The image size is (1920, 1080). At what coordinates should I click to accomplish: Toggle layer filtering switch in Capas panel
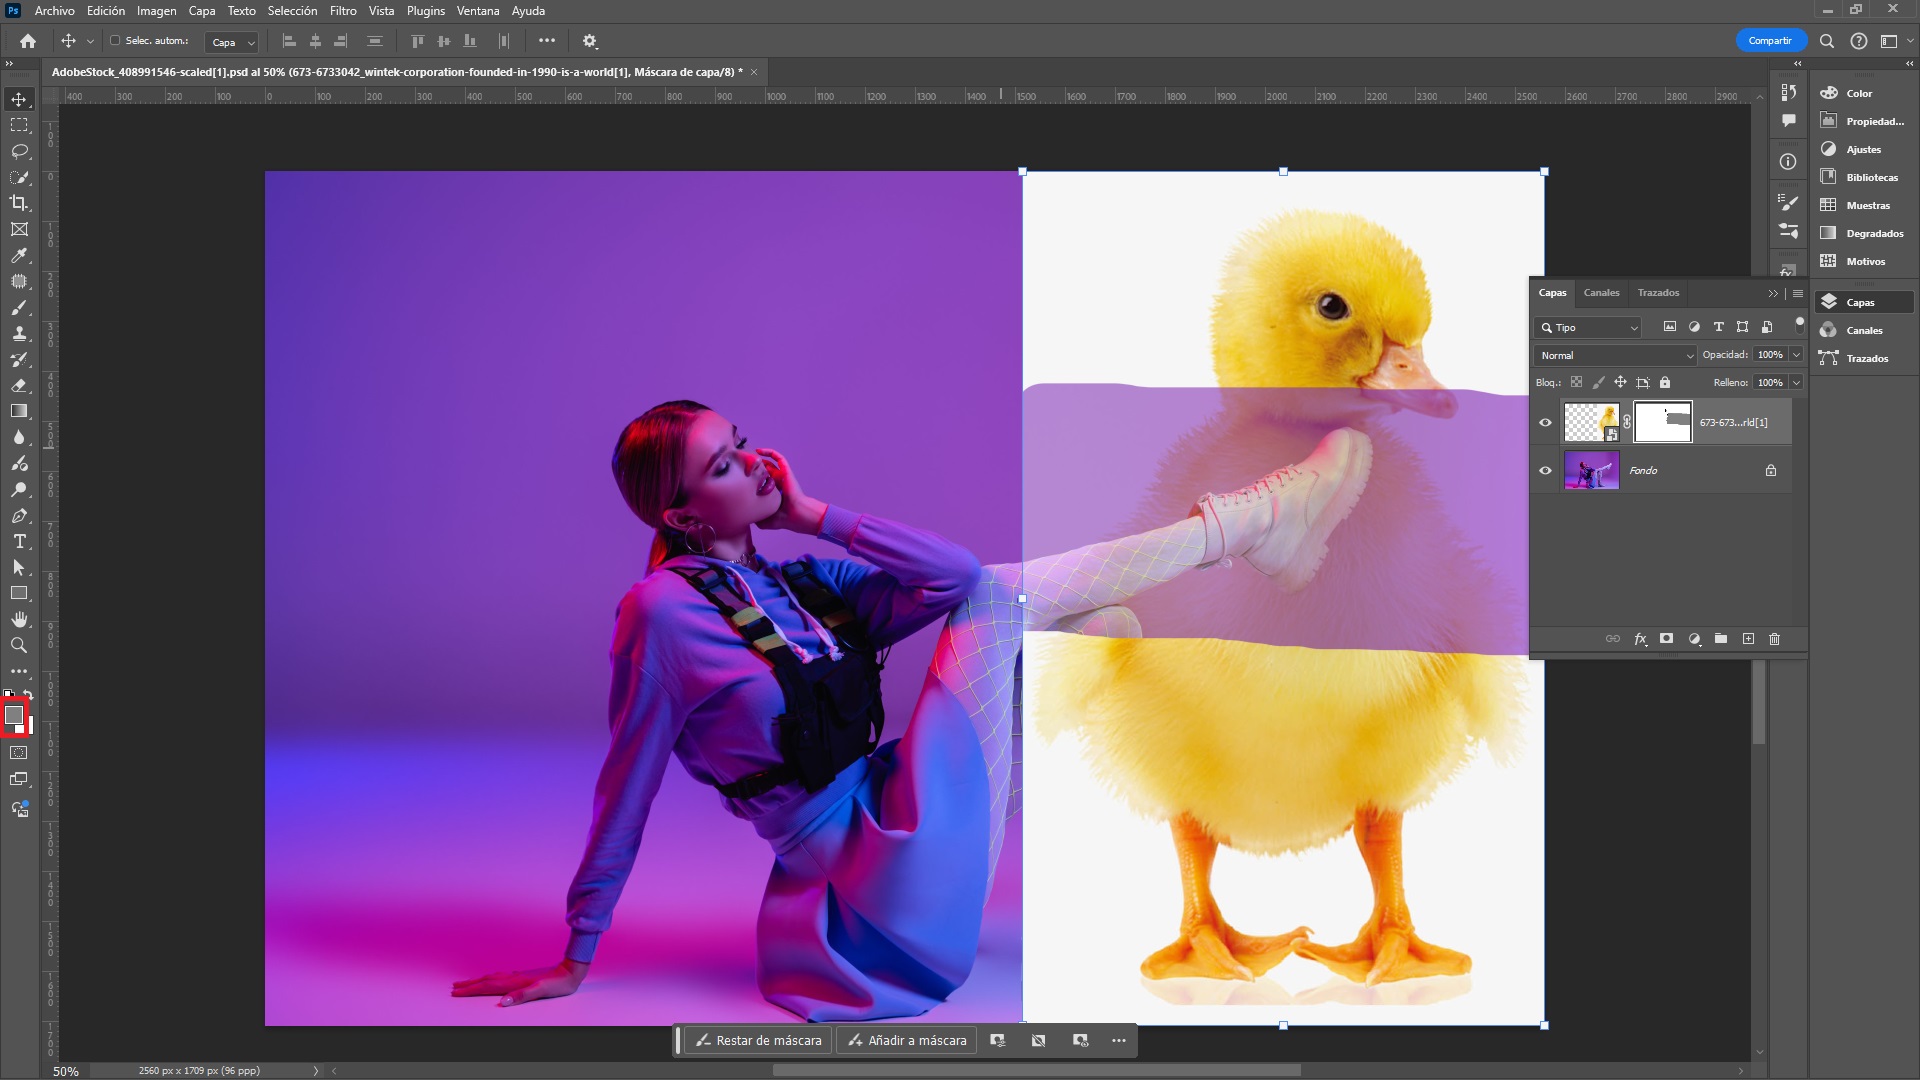[x=1800, y=324]
